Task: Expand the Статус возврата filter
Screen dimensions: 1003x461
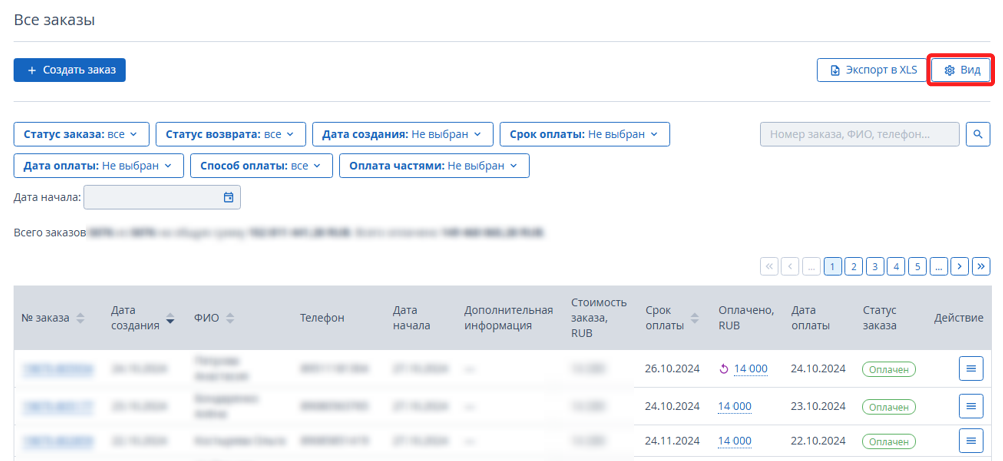Action: [230, 134]
